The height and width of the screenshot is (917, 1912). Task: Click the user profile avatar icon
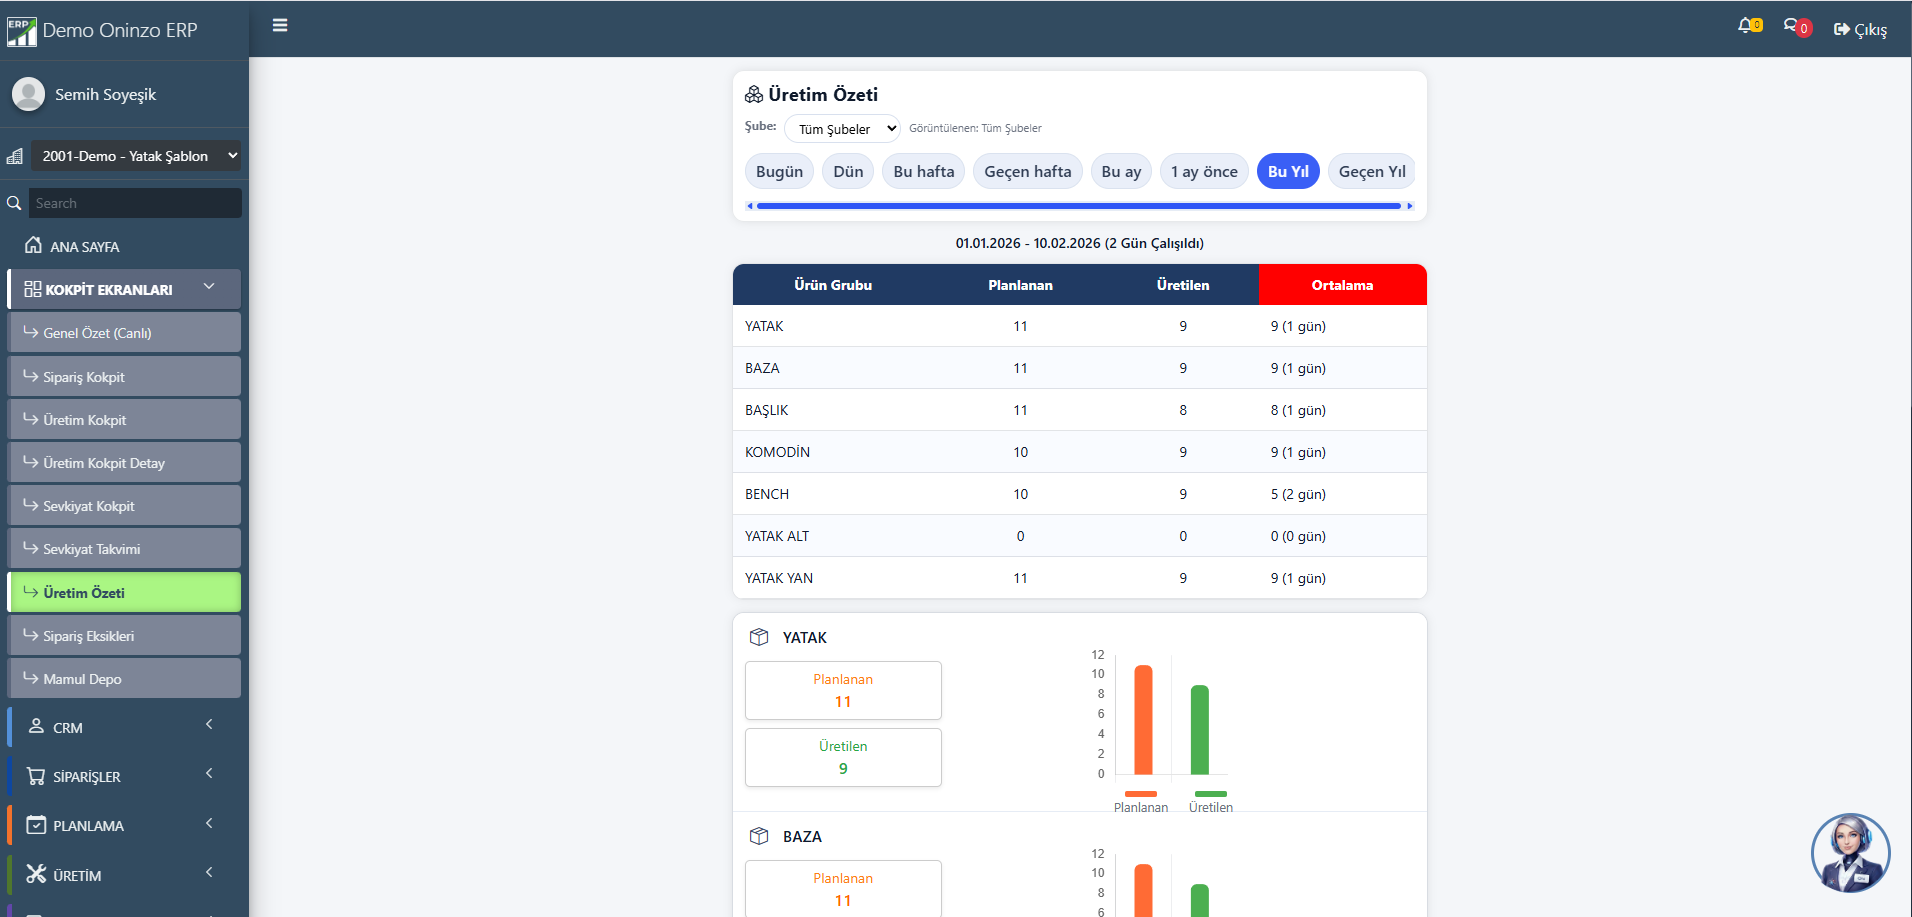click(28, 94)
